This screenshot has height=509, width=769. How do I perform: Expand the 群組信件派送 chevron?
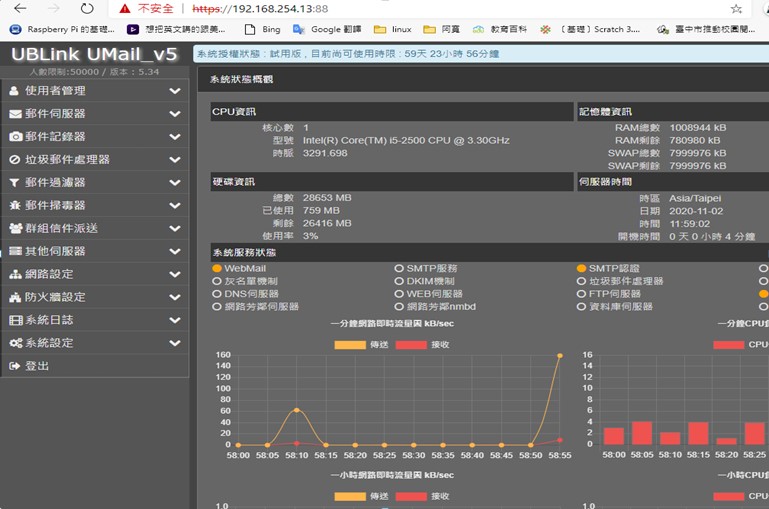(x=175, y=229)
